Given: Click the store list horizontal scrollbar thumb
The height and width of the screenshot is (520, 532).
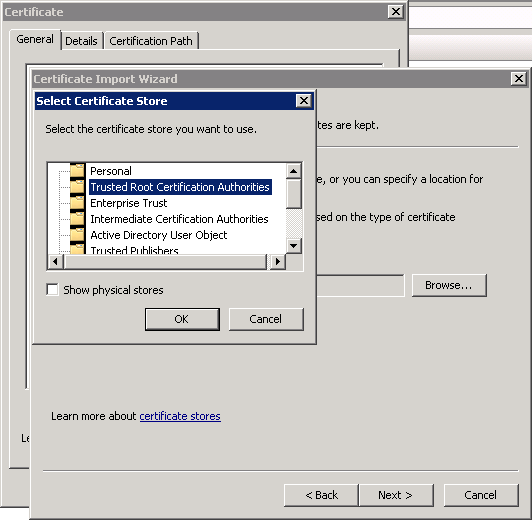Looking at the screenshot, I should tap(165, 262).
